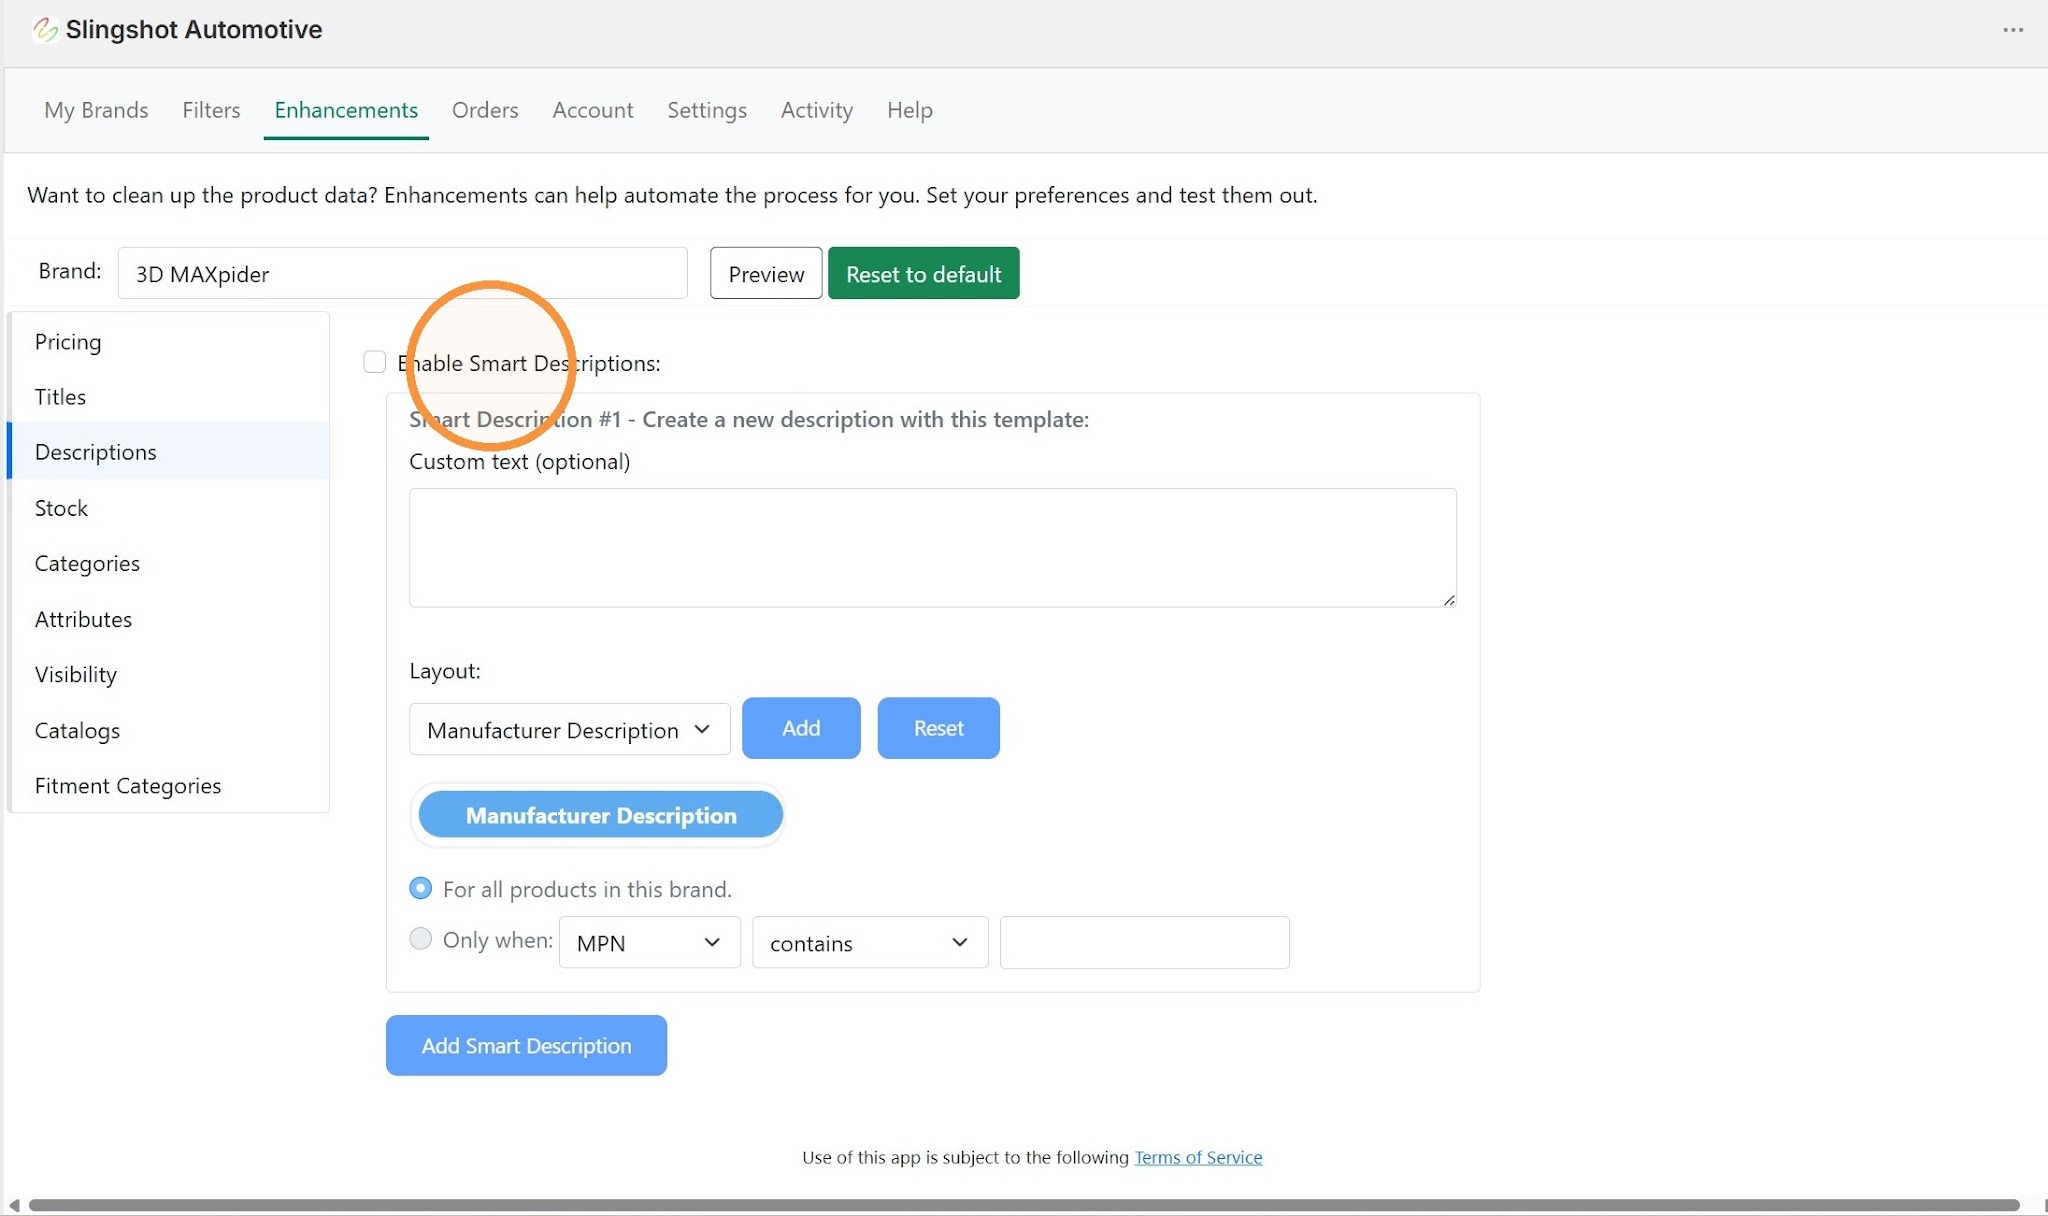
Task: Click the Reset layout button
Action: tap(939, 728)
